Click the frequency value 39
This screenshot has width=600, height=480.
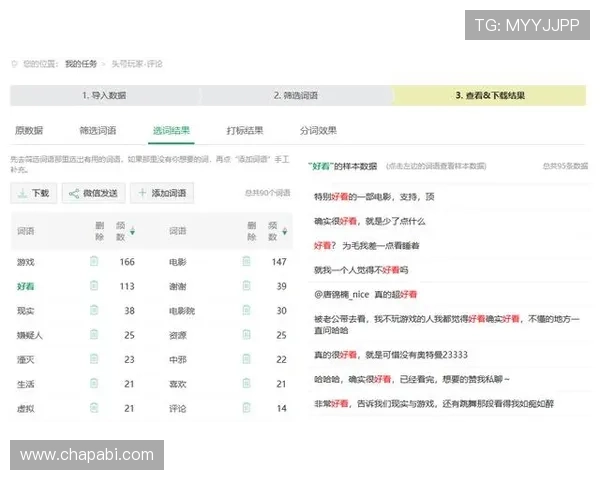pos(282,286)
